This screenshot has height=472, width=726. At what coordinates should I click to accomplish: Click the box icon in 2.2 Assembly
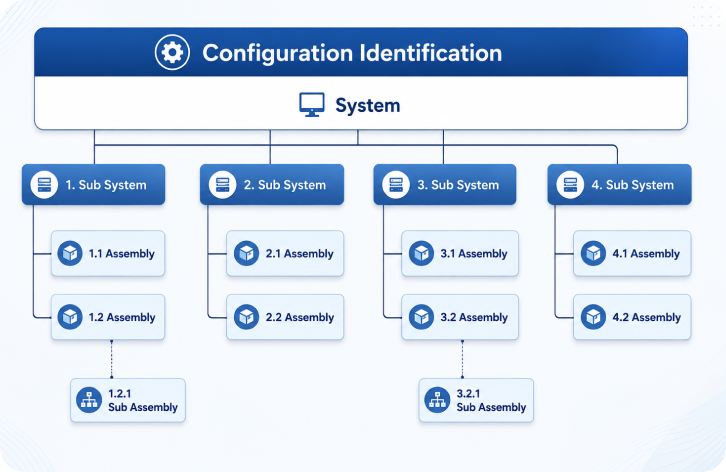coord(246,317)
